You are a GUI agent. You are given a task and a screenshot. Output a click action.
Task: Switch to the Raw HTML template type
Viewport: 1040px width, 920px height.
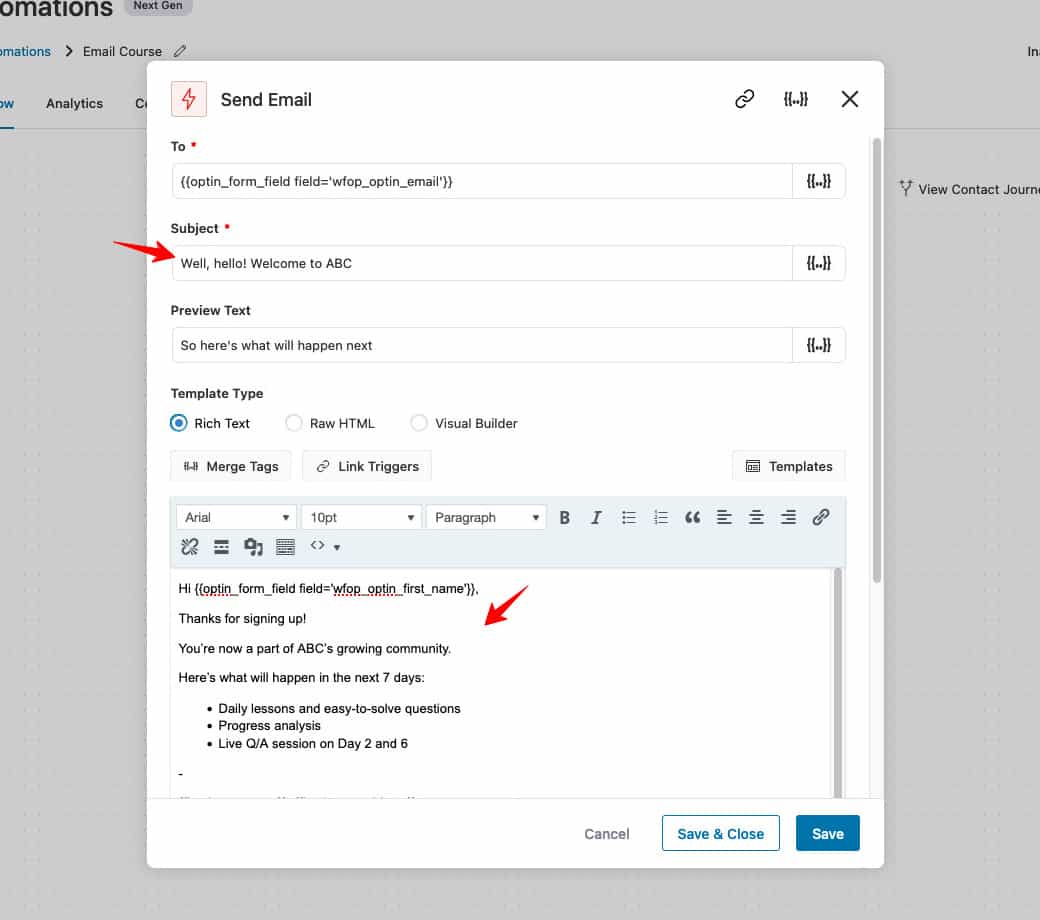point(294,423)
